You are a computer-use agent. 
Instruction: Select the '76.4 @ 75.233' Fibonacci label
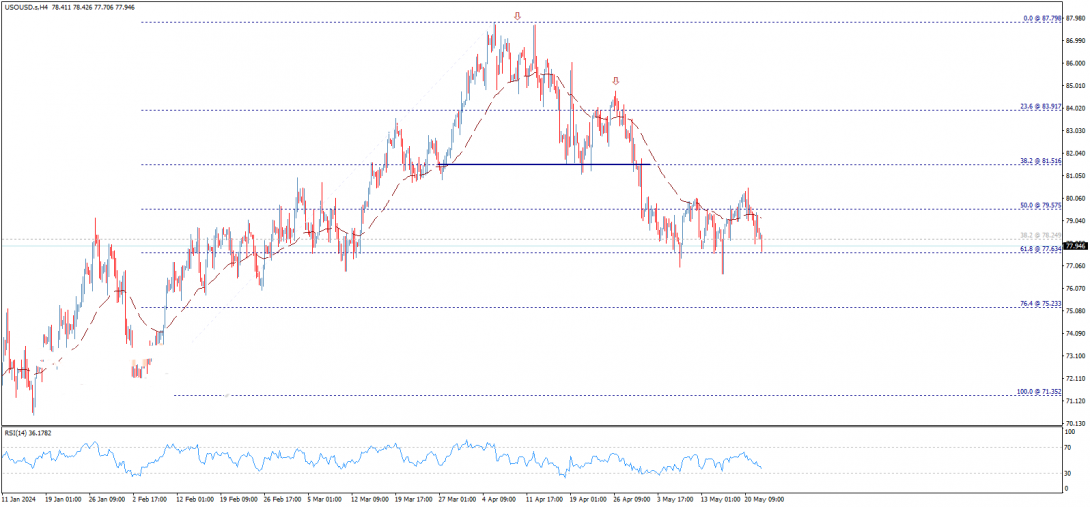pyautogui.click(x=1040, y=303)
